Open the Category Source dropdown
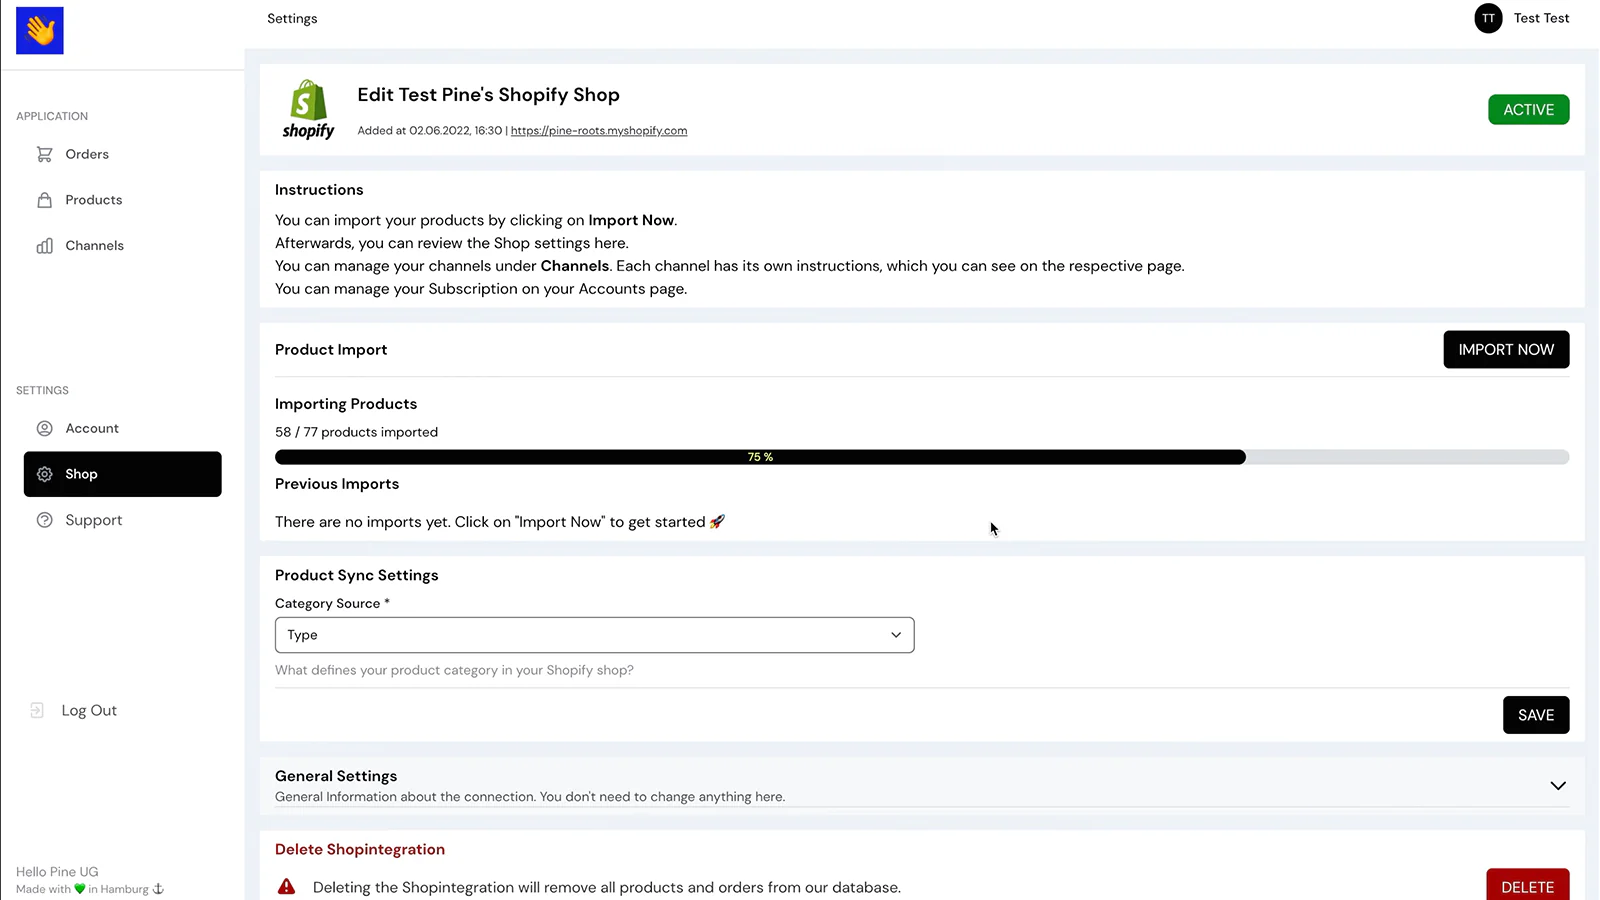Screen dimensions: 1600x900 coord(594,635)
